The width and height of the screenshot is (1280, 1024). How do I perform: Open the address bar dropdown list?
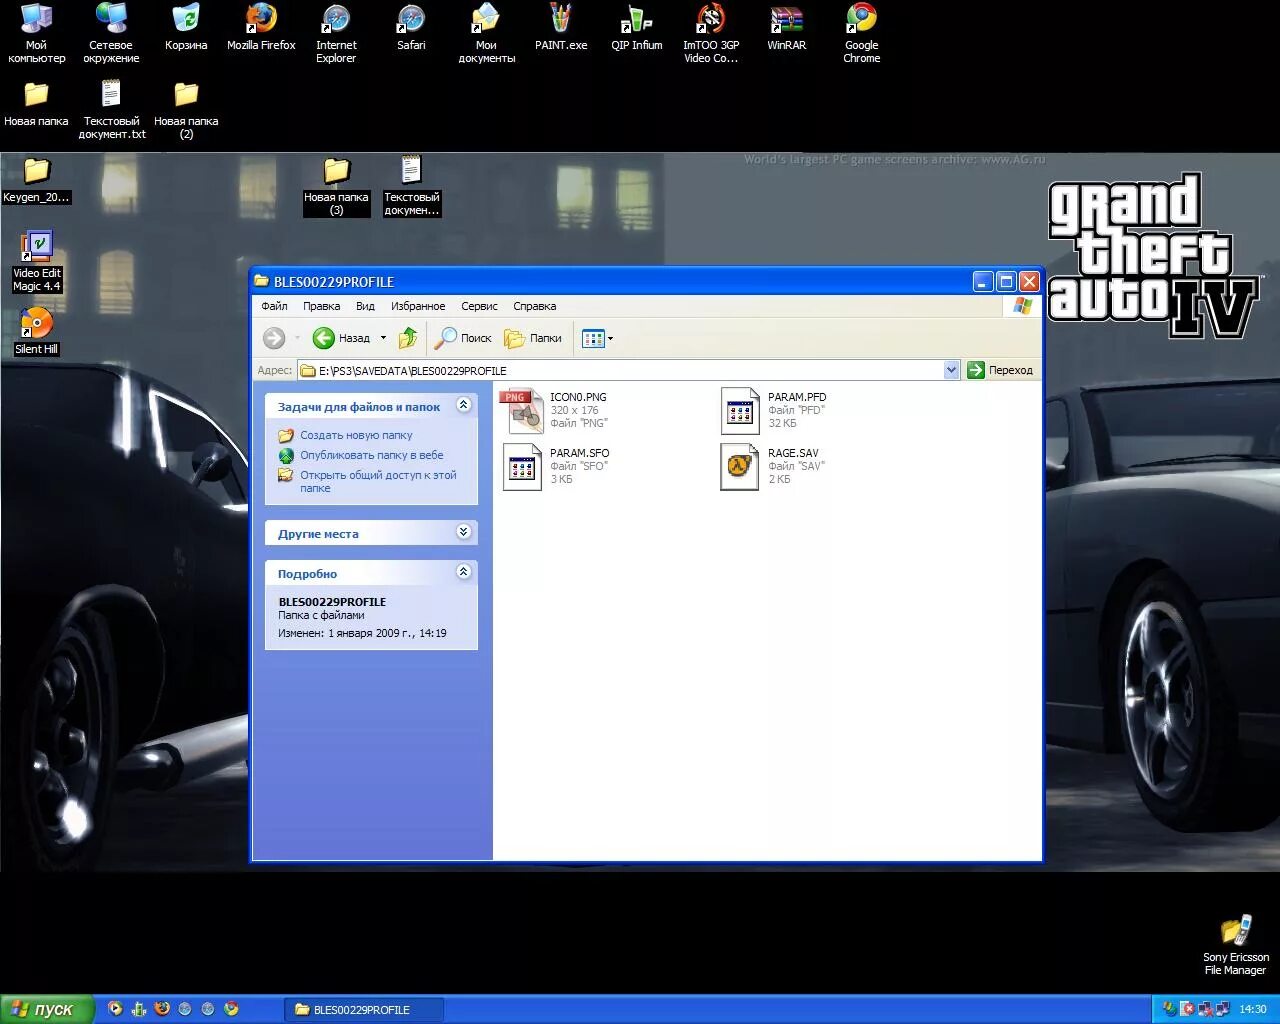click(x=951, y=370)
